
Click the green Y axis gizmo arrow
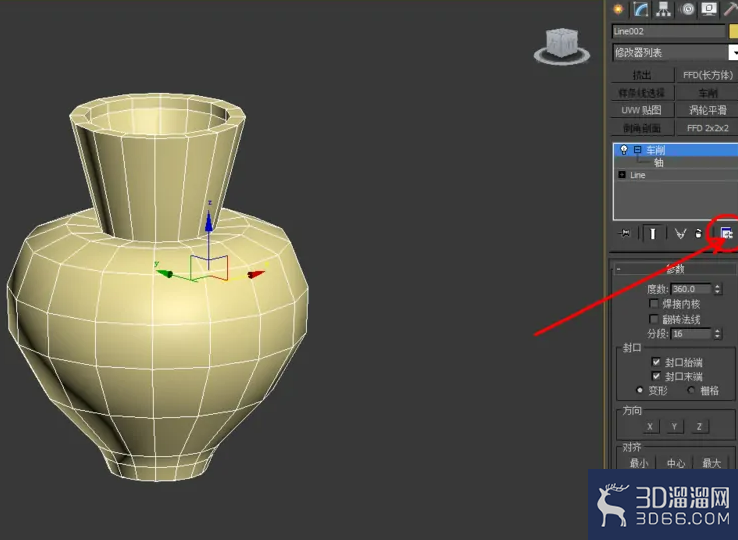(164, 273)
